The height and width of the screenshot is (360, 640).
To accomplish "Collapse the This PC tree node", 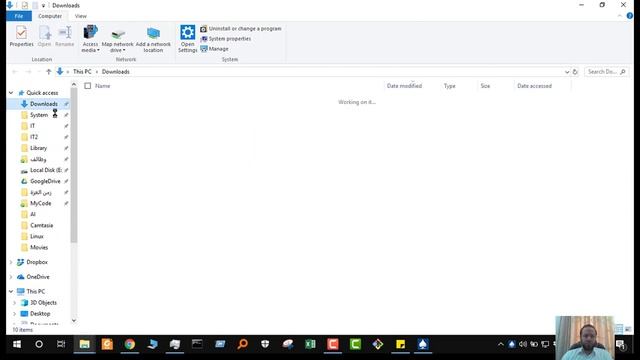I will click(11, 292).
